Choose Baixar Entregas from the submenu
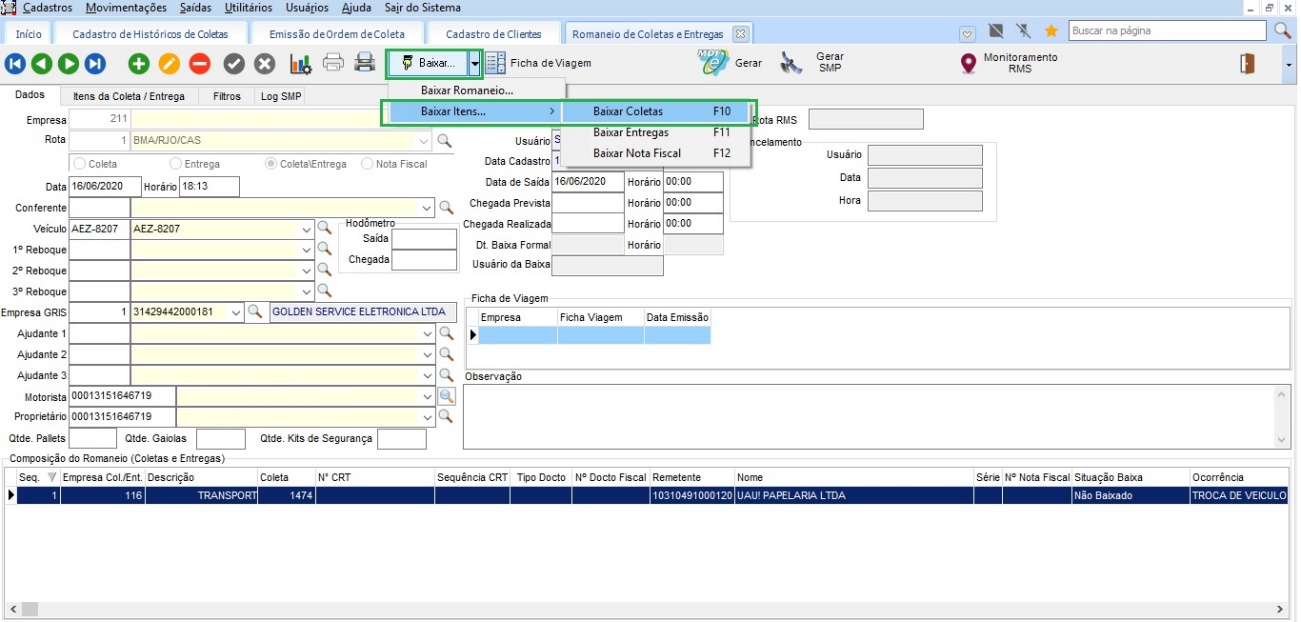This screenshot has width=1301, height=622. coord(630,132)
